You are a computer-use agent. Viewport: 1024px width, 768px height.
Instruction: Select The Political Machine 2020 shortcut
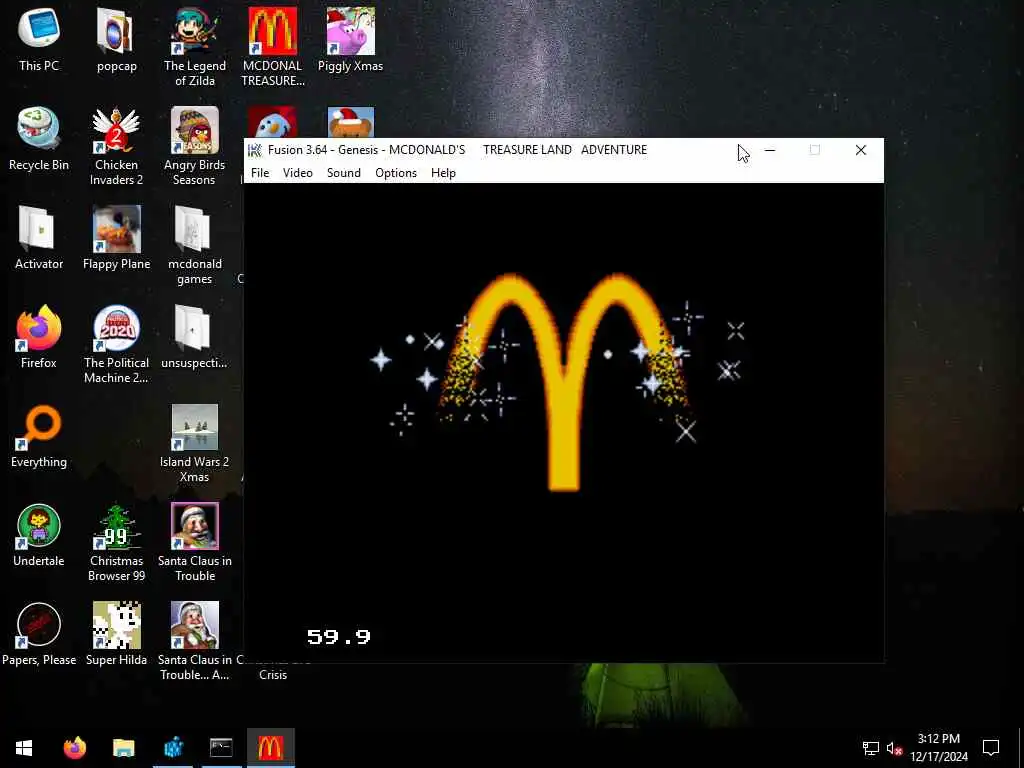click(116, 344)
